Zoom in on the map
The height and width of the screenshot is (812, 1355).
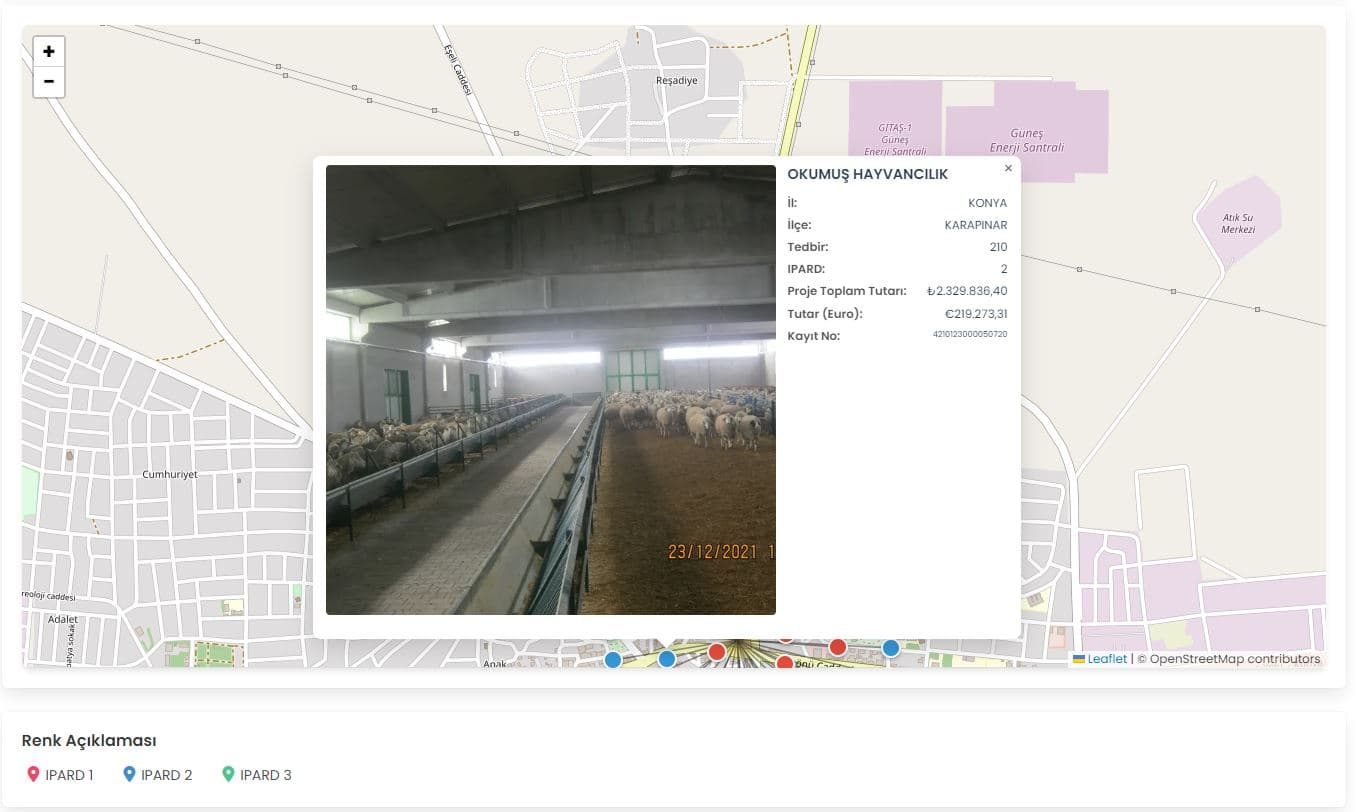coord(48,52)
